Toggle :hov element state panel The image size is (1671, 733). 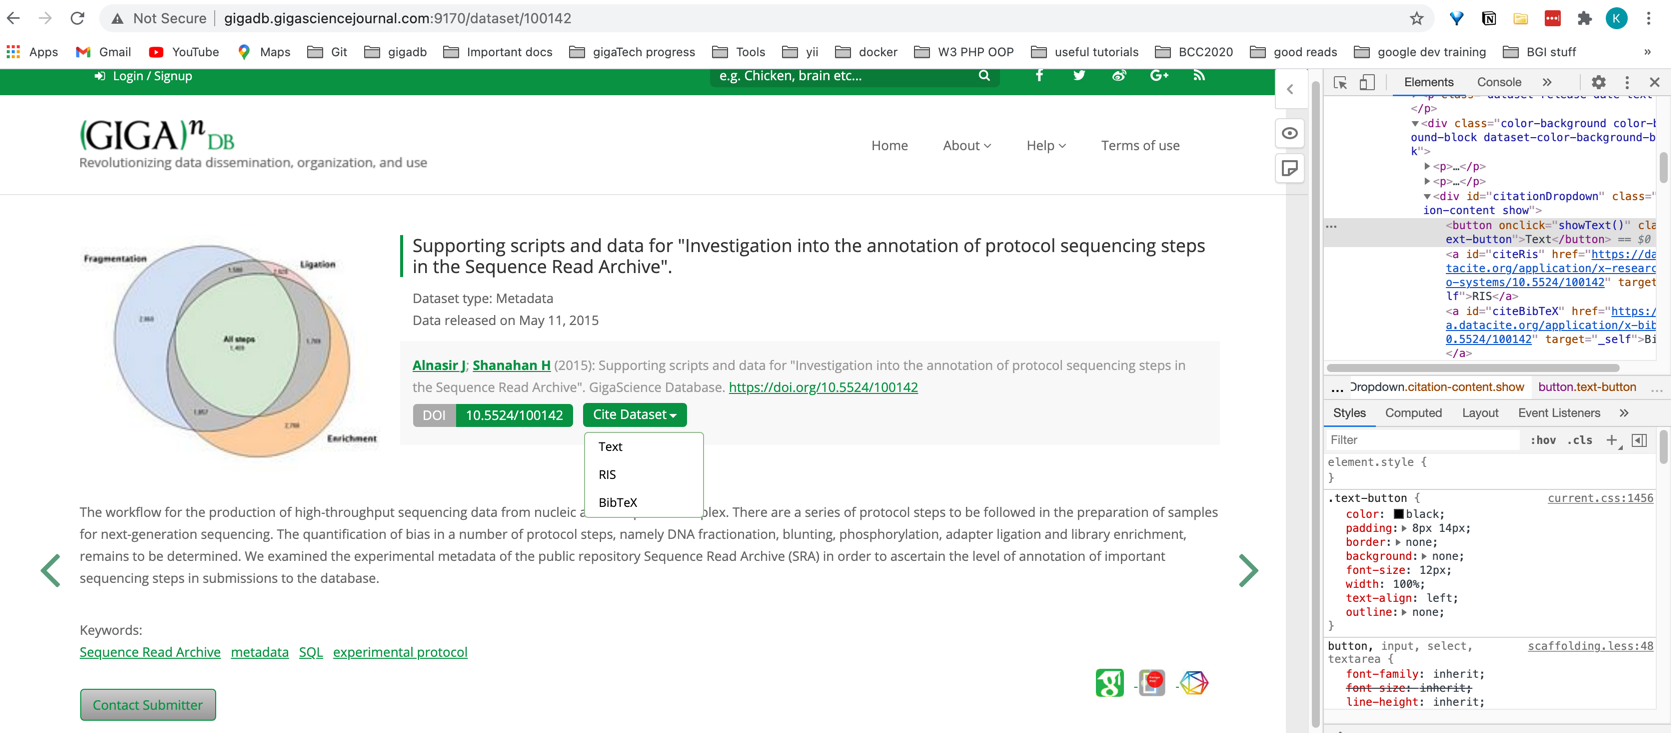coord(1543,440)
